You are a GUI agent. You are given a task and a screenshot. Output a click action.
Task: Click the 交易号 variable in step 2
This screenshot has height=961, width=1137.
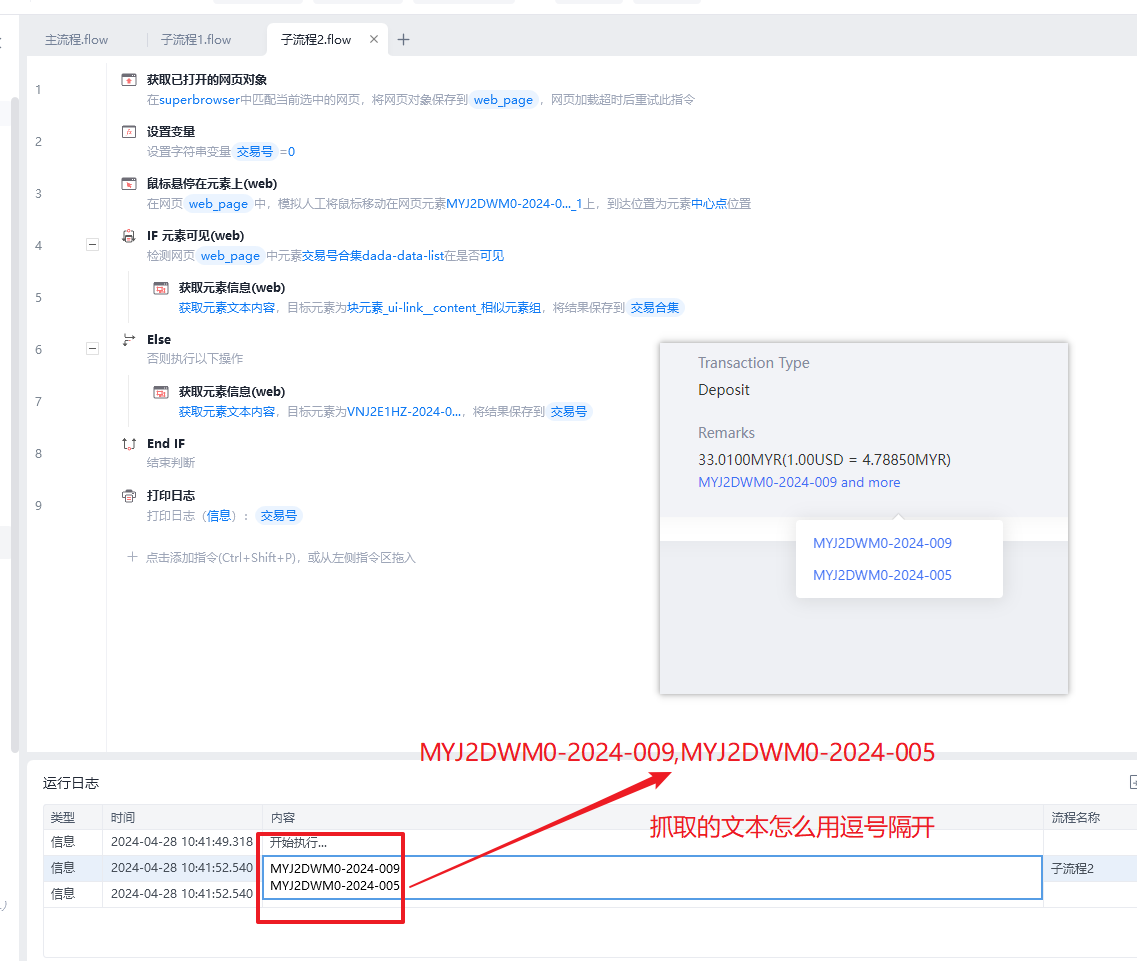[x=255, y=152]
